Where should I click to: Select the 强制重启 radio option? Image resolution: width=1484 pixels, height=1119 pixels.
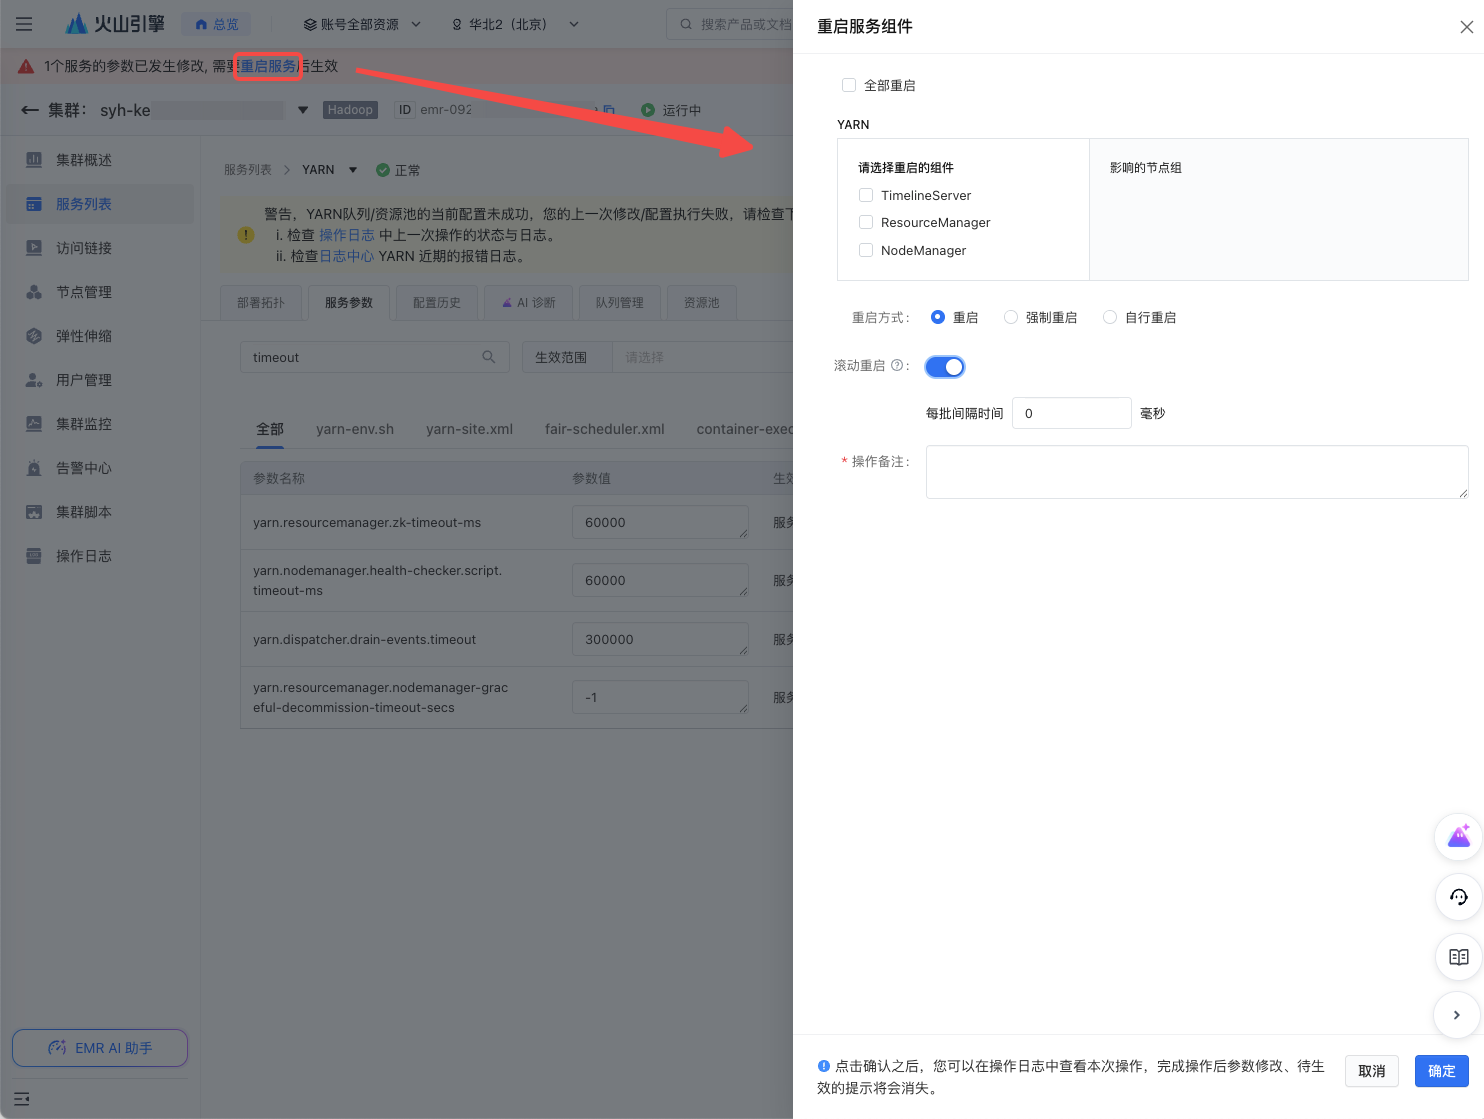pyautogui.click(x=1011, y=317)
